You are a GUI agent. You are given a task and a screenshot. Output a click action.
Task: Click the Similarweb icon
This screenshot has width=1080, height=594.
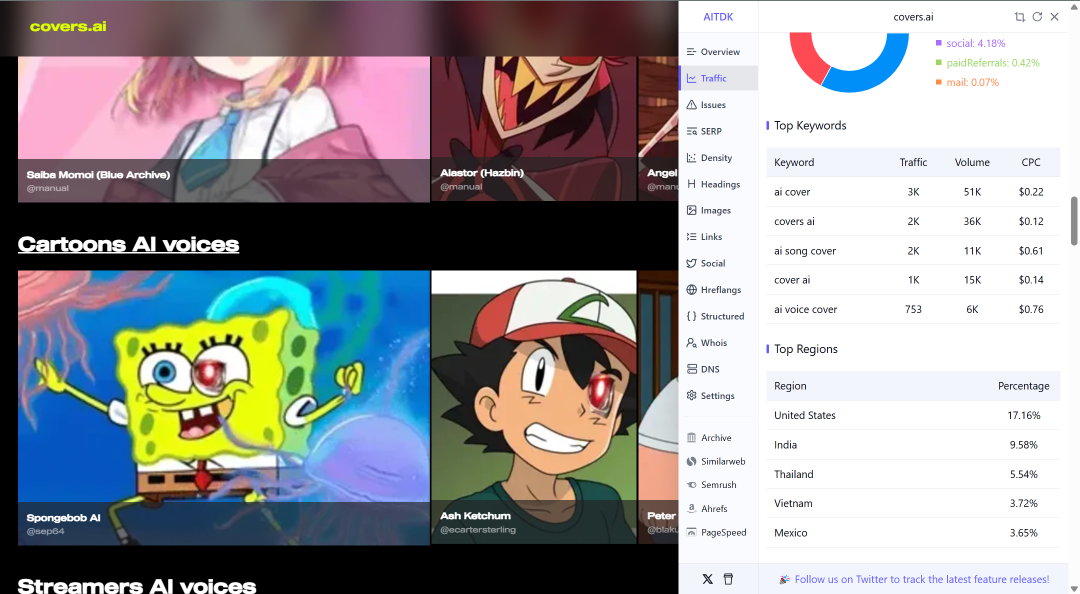[x=692, y=461]
